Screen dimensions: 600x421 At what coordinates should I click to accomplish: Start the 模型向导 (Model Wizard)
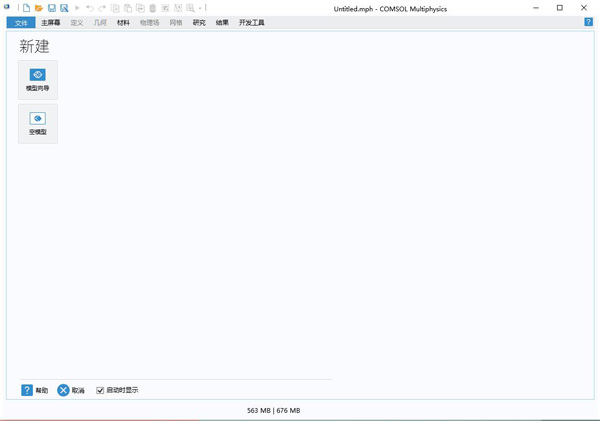click(38, 80)
